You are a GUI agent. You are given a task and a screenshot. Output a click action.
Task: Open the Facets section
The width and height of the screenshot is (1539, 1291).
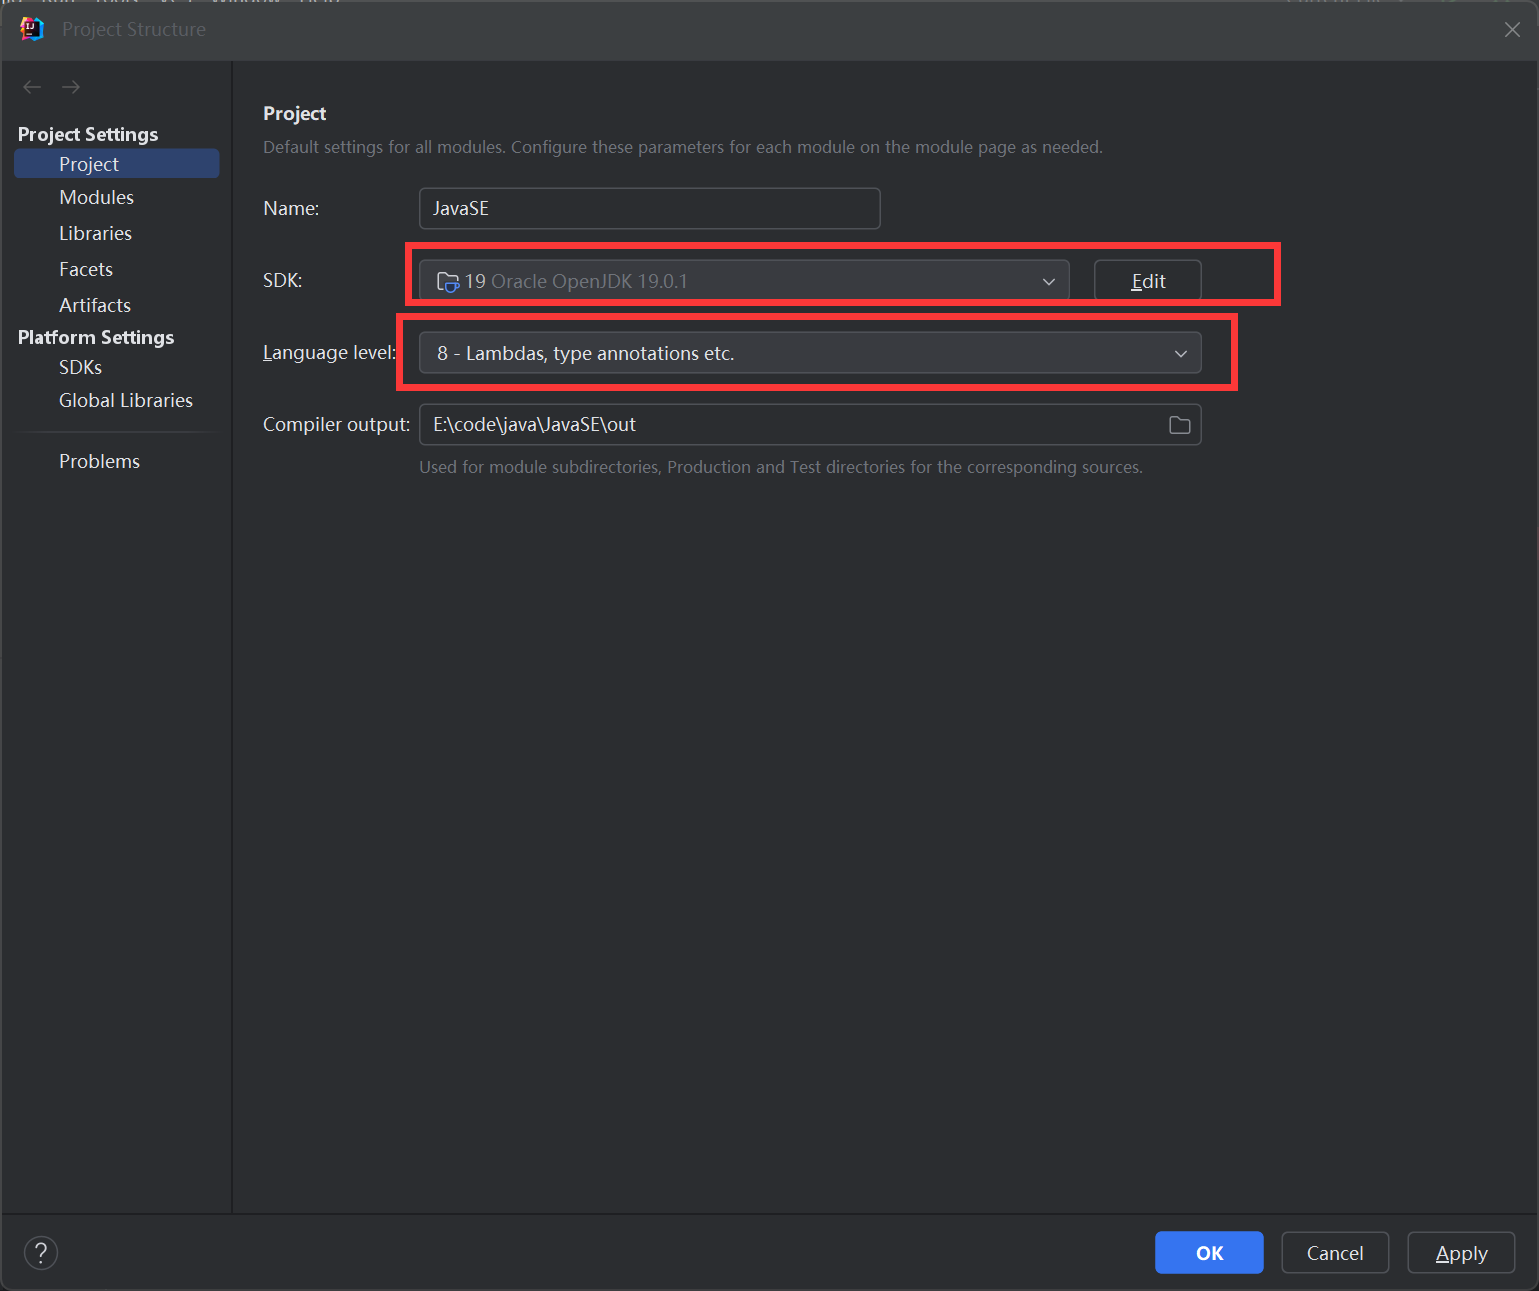pyautogui.click(x=86, y=269)
